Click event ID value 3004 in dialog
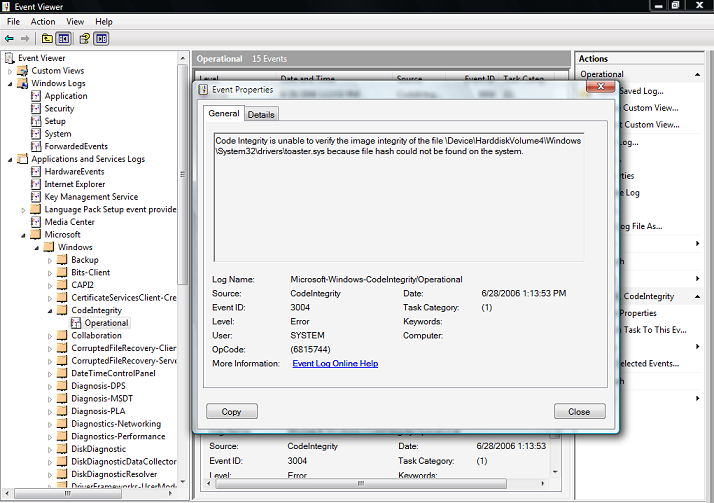This screenshot has height=503, width=714. coord(300,308)
